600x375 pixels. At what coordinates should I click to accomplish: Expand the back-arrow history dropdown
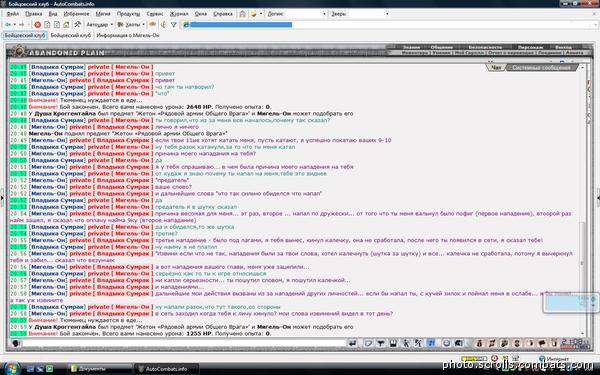pyautogui.click(x=15, y=24)
